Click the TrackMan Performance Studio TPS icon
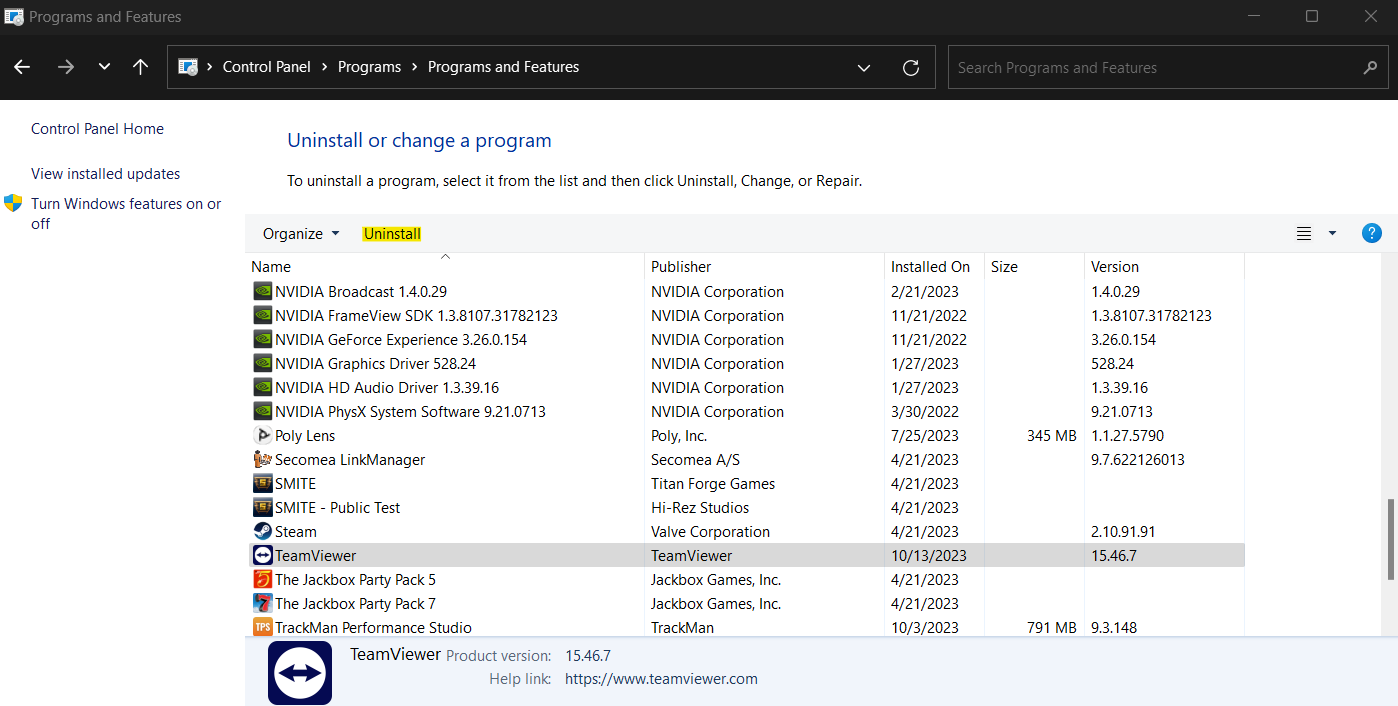Screen dimensions: 1398x706 (x=261, y=627)
